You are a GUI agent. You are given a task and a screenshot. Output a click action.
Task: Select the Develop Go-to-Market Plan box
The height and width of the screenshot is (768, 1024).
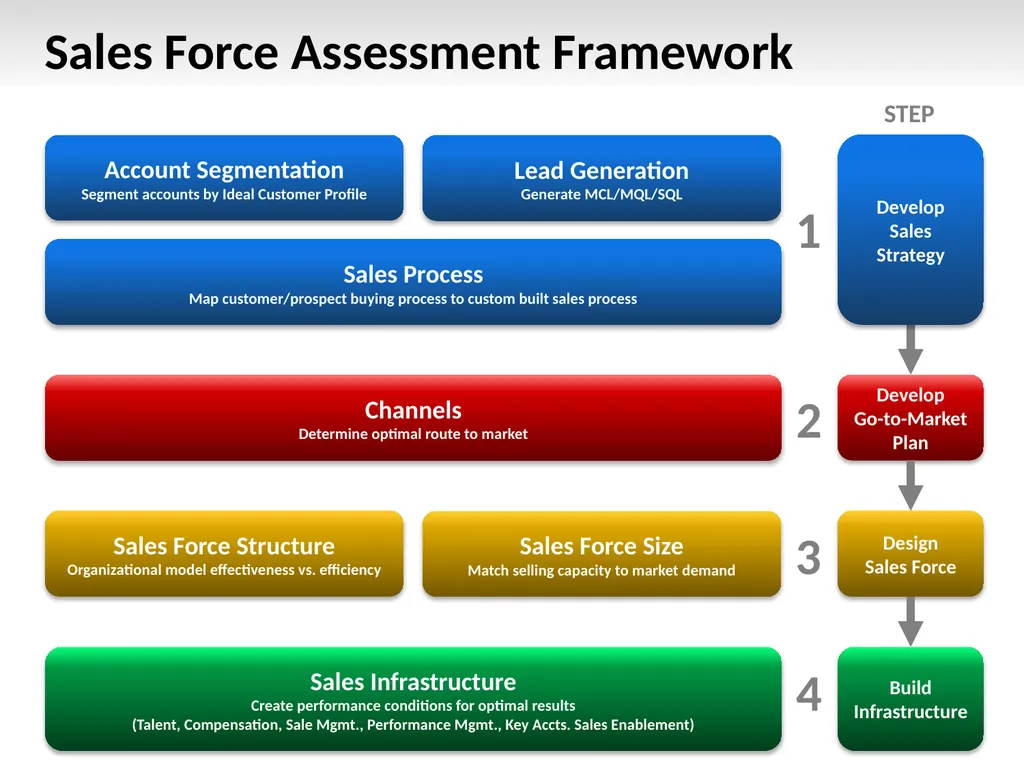pos(910,418)
